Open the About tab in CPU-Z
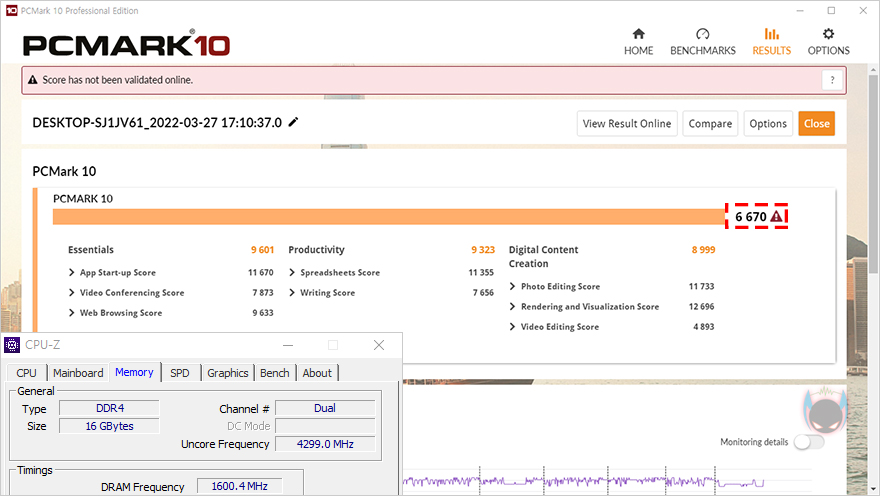Image resolution: width=880 pixels, height=496 pixels. pyautogui.click(x=317, y=373)
